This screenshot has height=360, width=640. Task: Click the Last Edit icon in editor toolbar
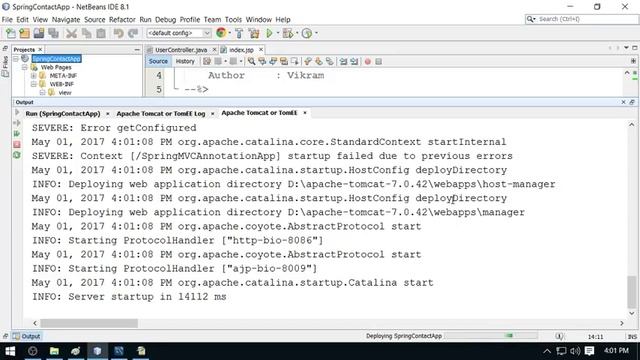[207, 62]
